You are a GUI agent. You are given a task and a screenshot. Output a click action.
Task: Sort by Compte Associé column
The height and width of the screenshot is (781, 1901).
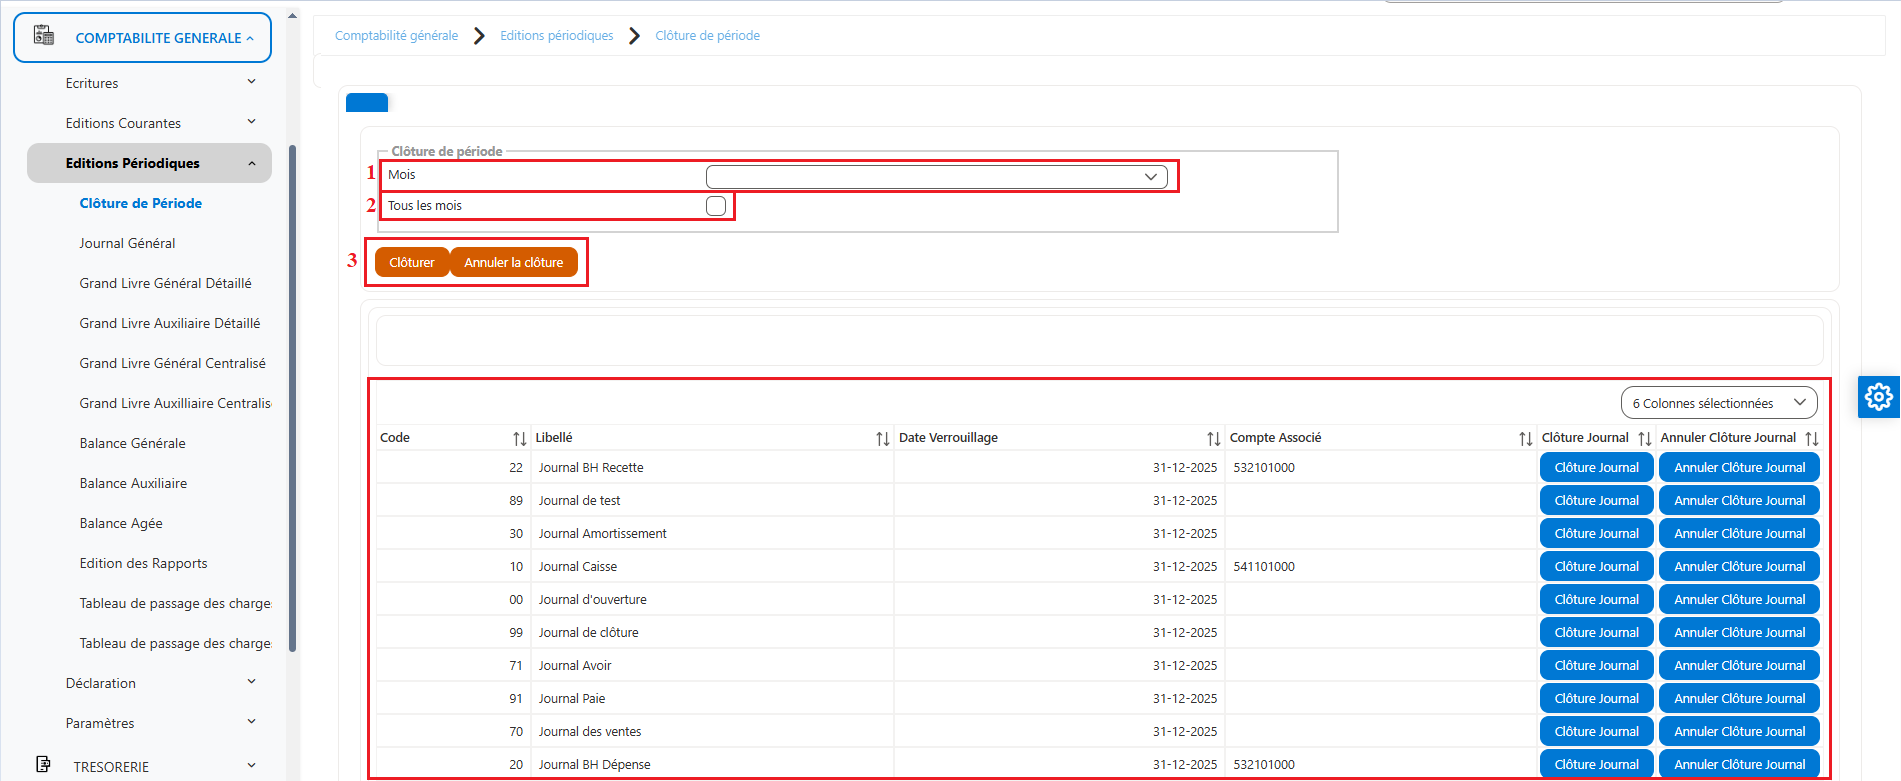[x=1525, y=438]
